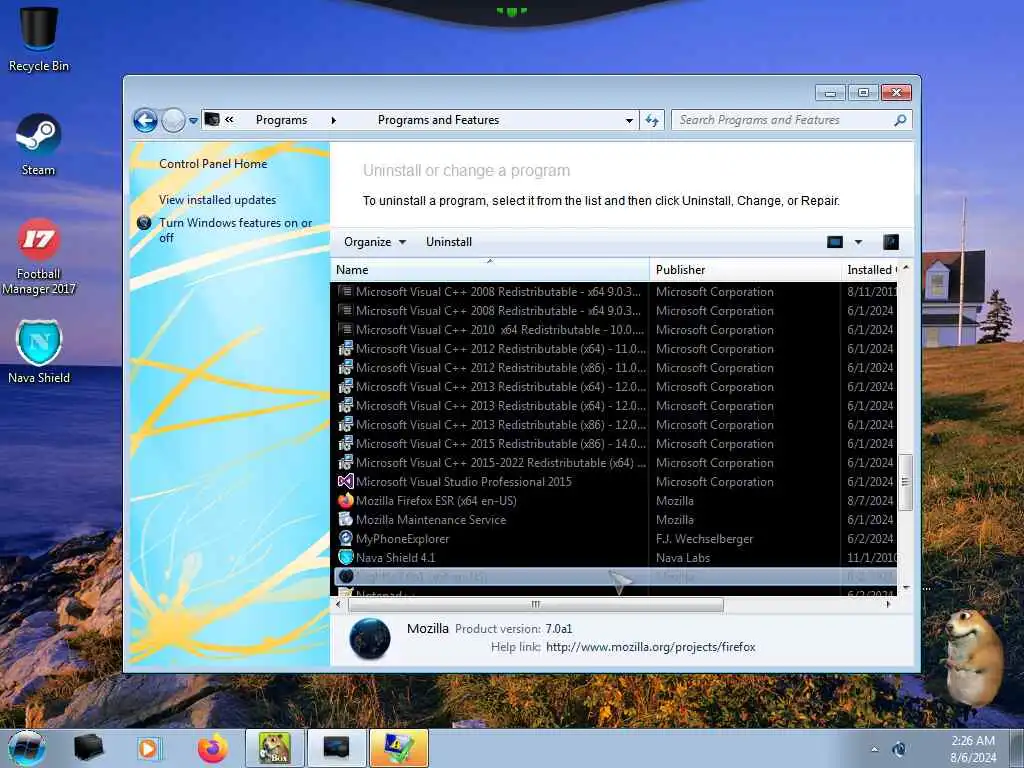1024x768 pixels.
Task: Click the Mozilla Firefox ESR row icon
Action: pos(345,500)
